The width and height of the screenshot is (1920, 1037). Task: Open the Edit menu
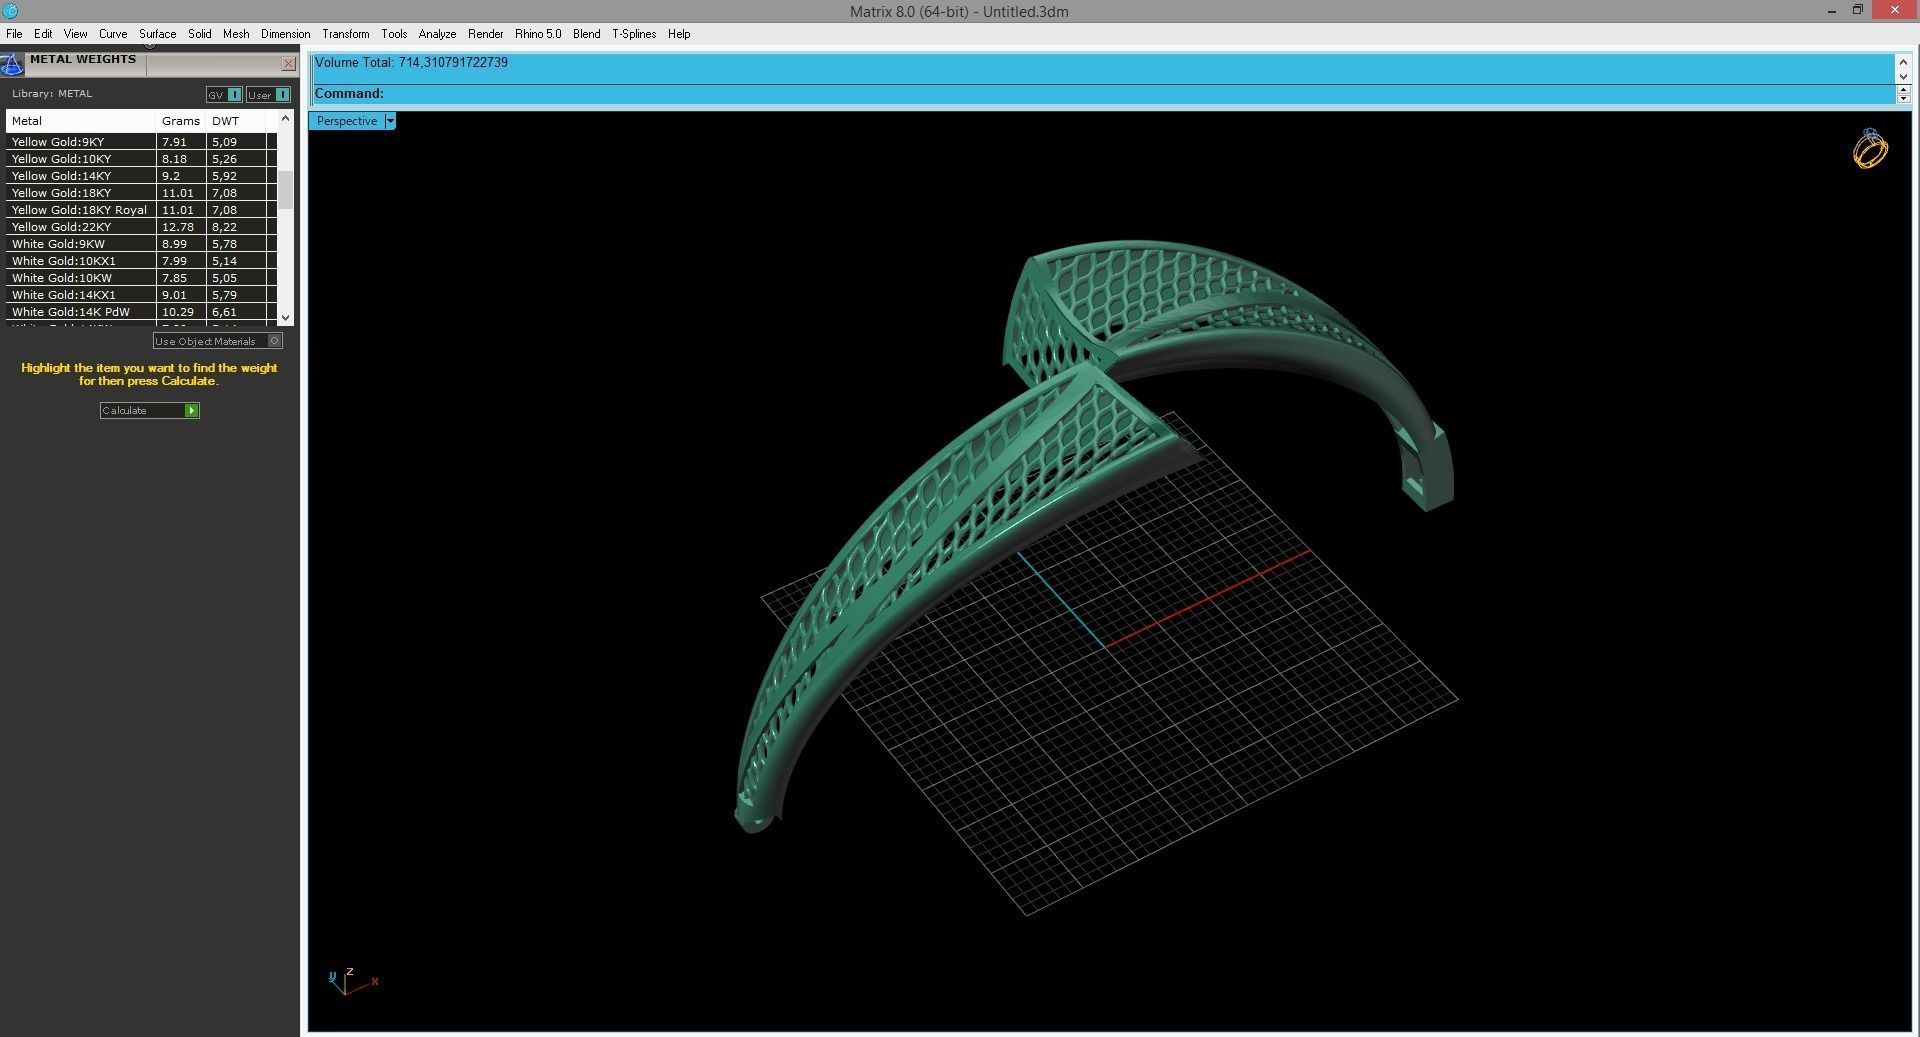coord(43,34)
